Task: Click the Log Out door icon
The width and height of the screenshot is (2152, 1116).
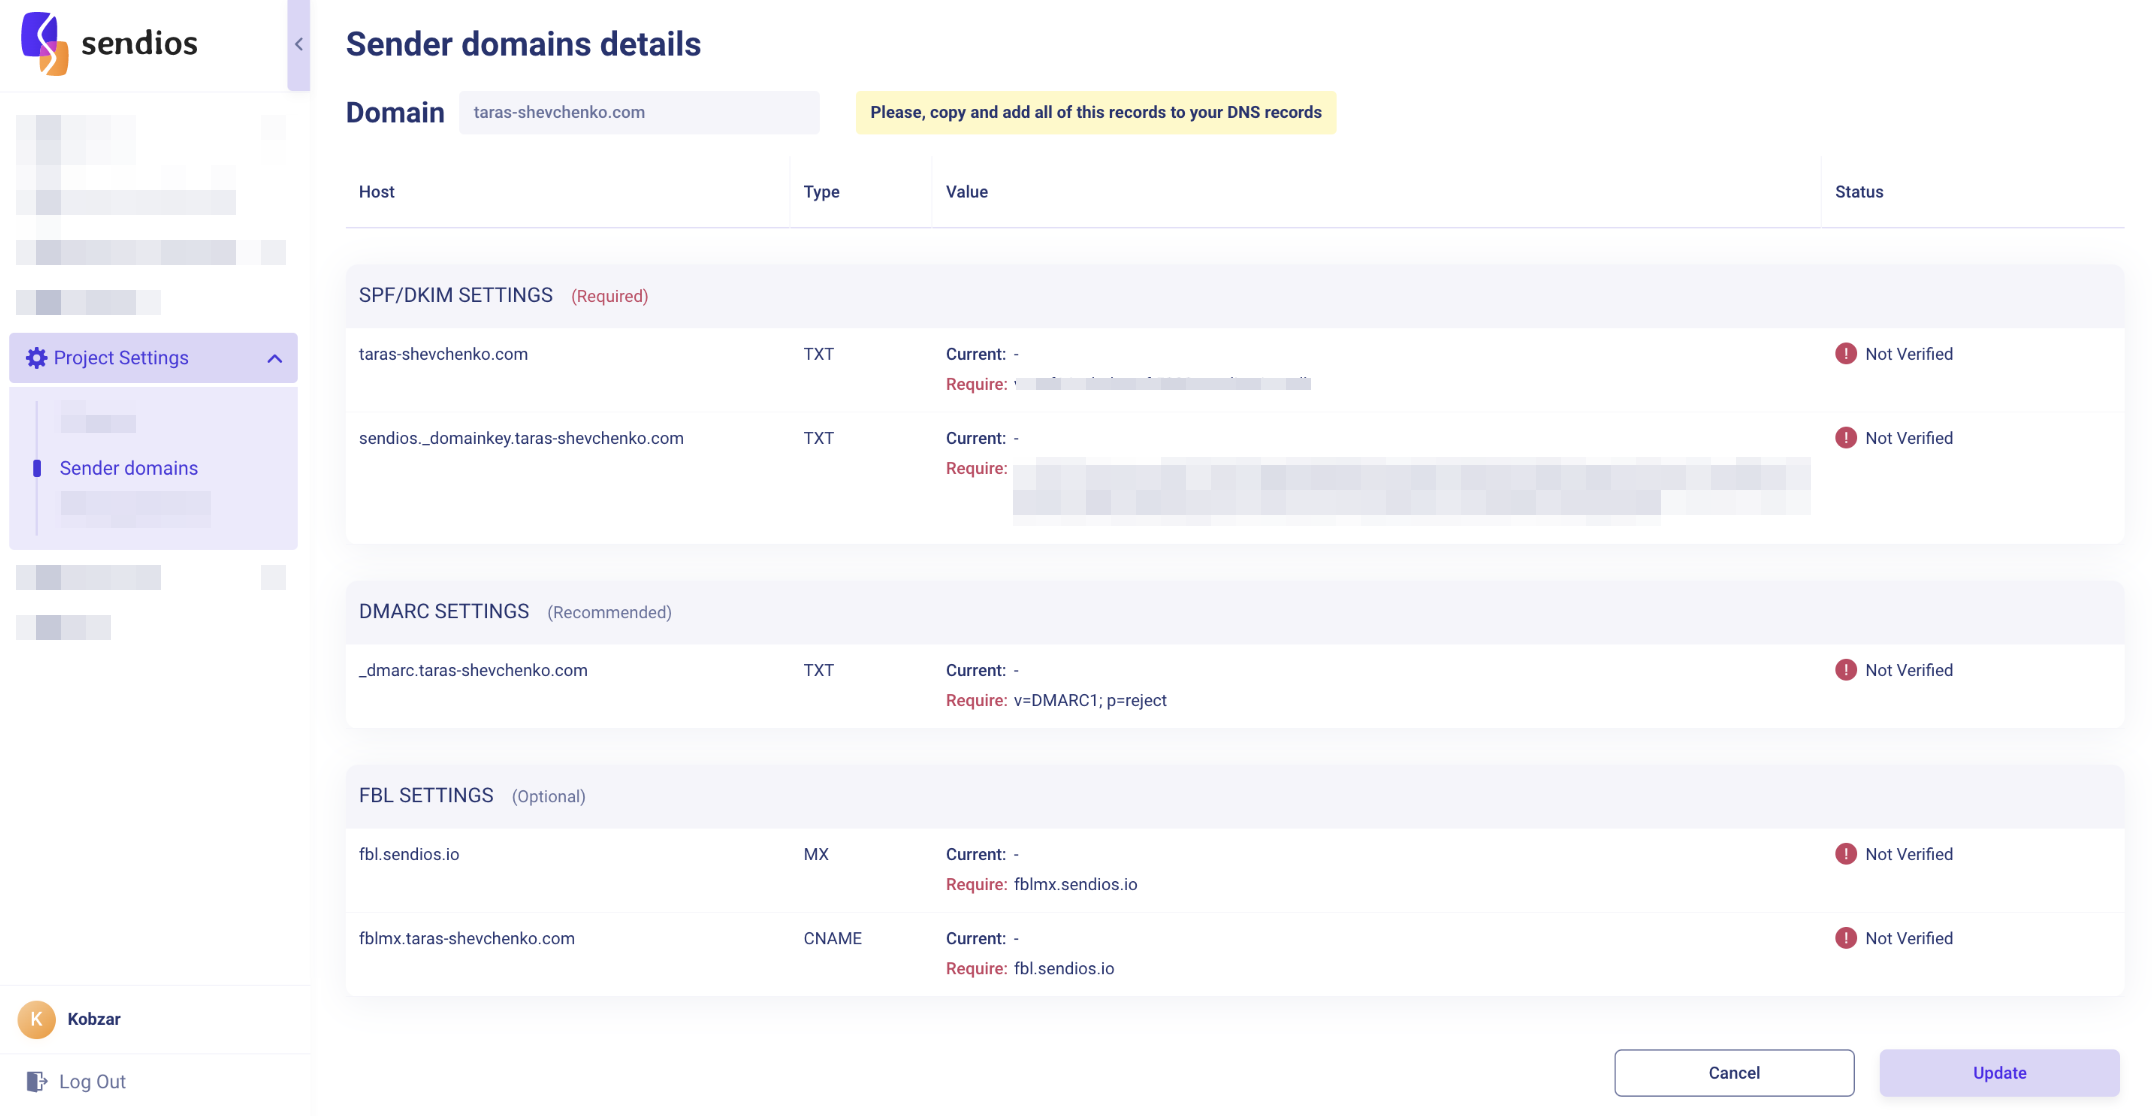Action: click(36, 1081)
